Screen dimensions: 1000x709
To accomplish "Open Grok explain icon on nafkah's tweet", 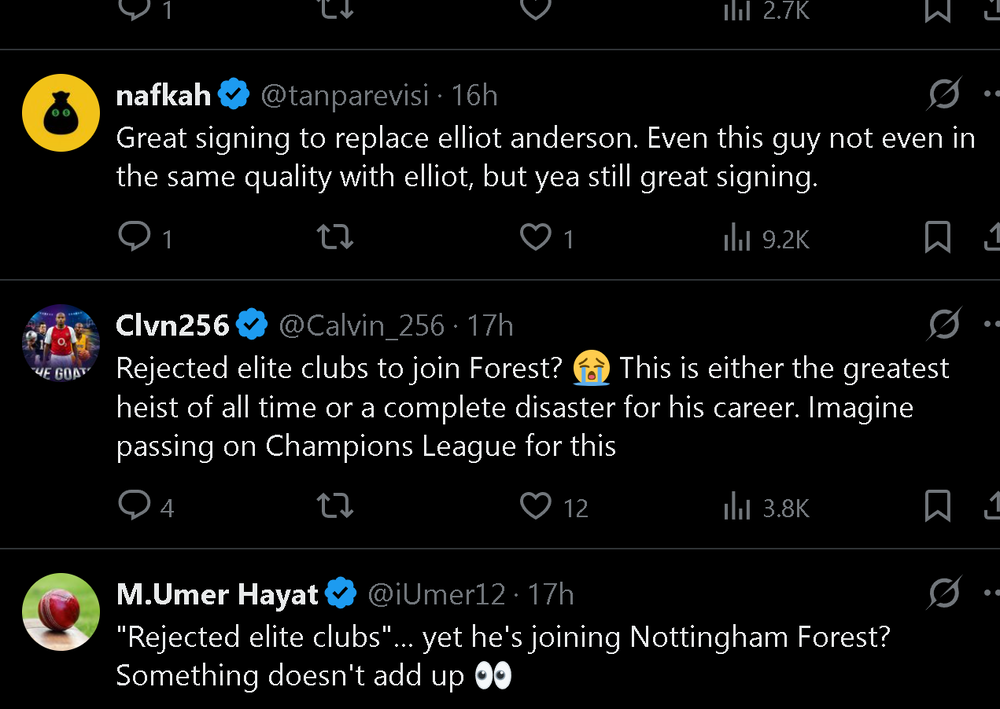I will tap(944, 94).
